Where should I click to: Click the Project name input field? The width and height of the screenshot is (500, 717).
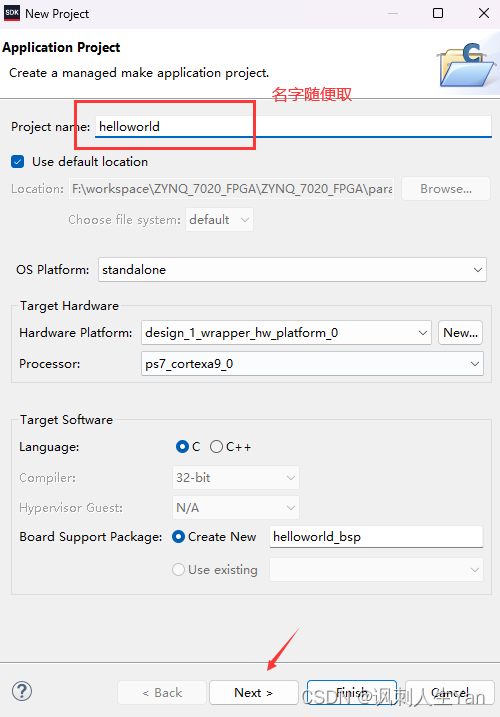pos(293,126)
